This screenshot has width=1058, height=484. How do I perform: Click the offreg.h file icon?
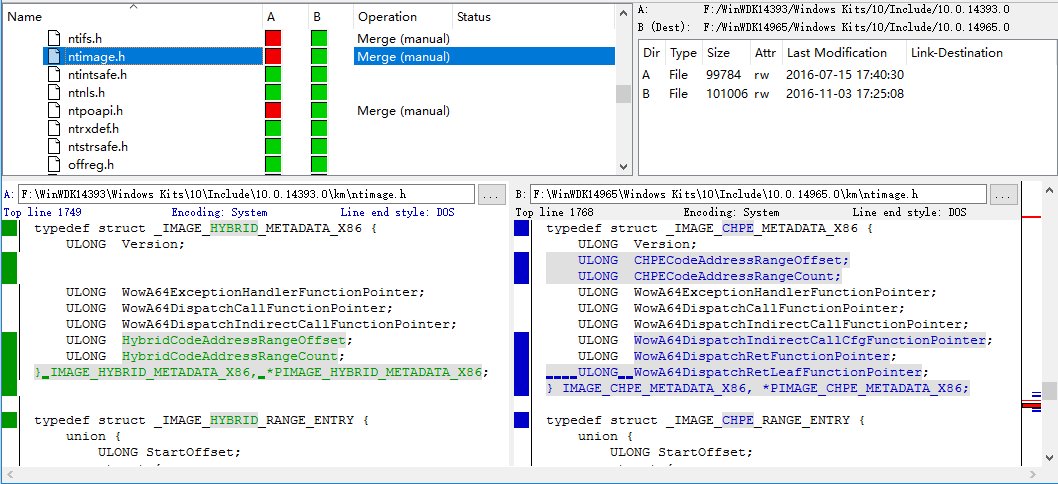(54, 164)
